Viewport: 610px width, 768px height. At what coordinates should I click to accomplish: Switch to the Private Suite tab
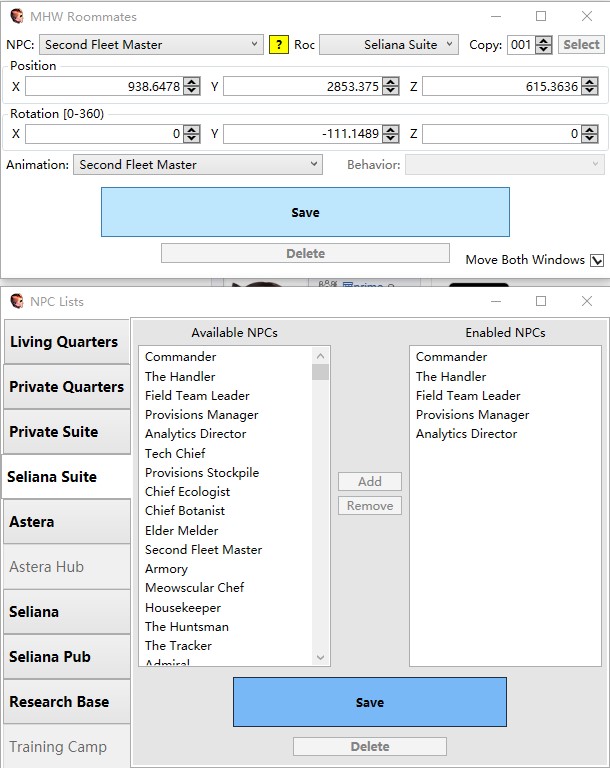coord(67,432)
